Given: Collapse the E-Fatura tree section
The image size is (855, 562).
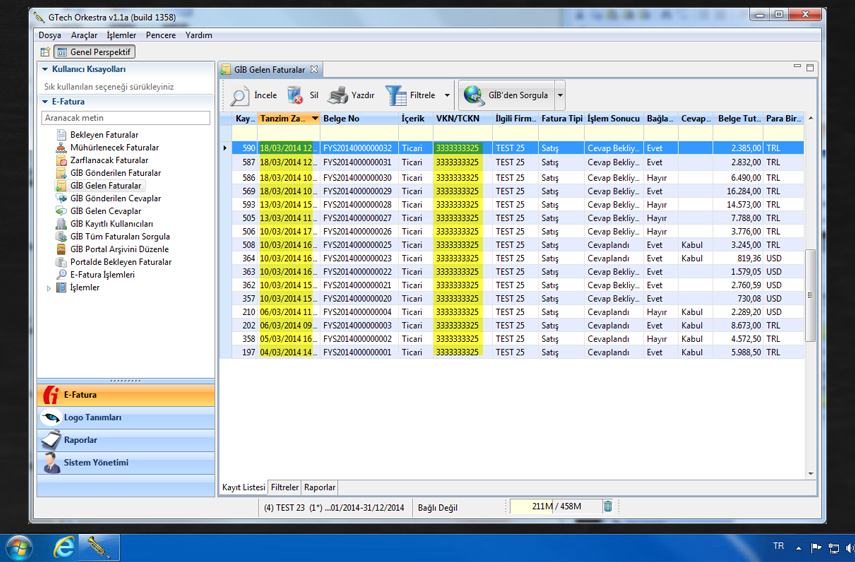Looking at the screenshot, I should click(45, 101).
